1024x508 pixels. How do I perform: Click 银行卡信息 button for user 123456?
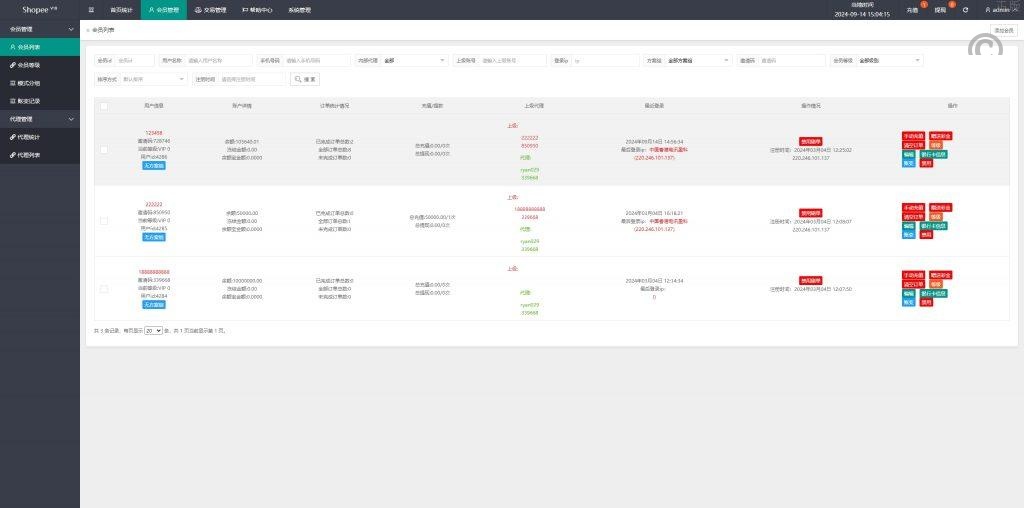click(x=933, y=154)
